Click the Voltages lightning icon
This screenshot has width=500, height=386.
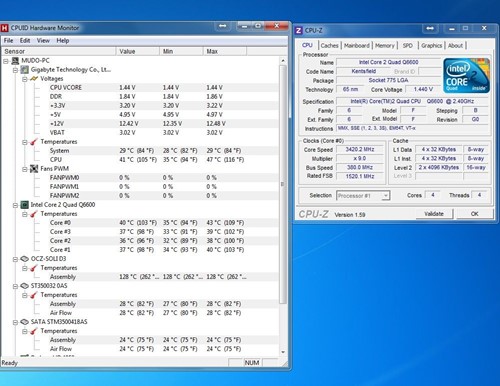tap(34, 79)
